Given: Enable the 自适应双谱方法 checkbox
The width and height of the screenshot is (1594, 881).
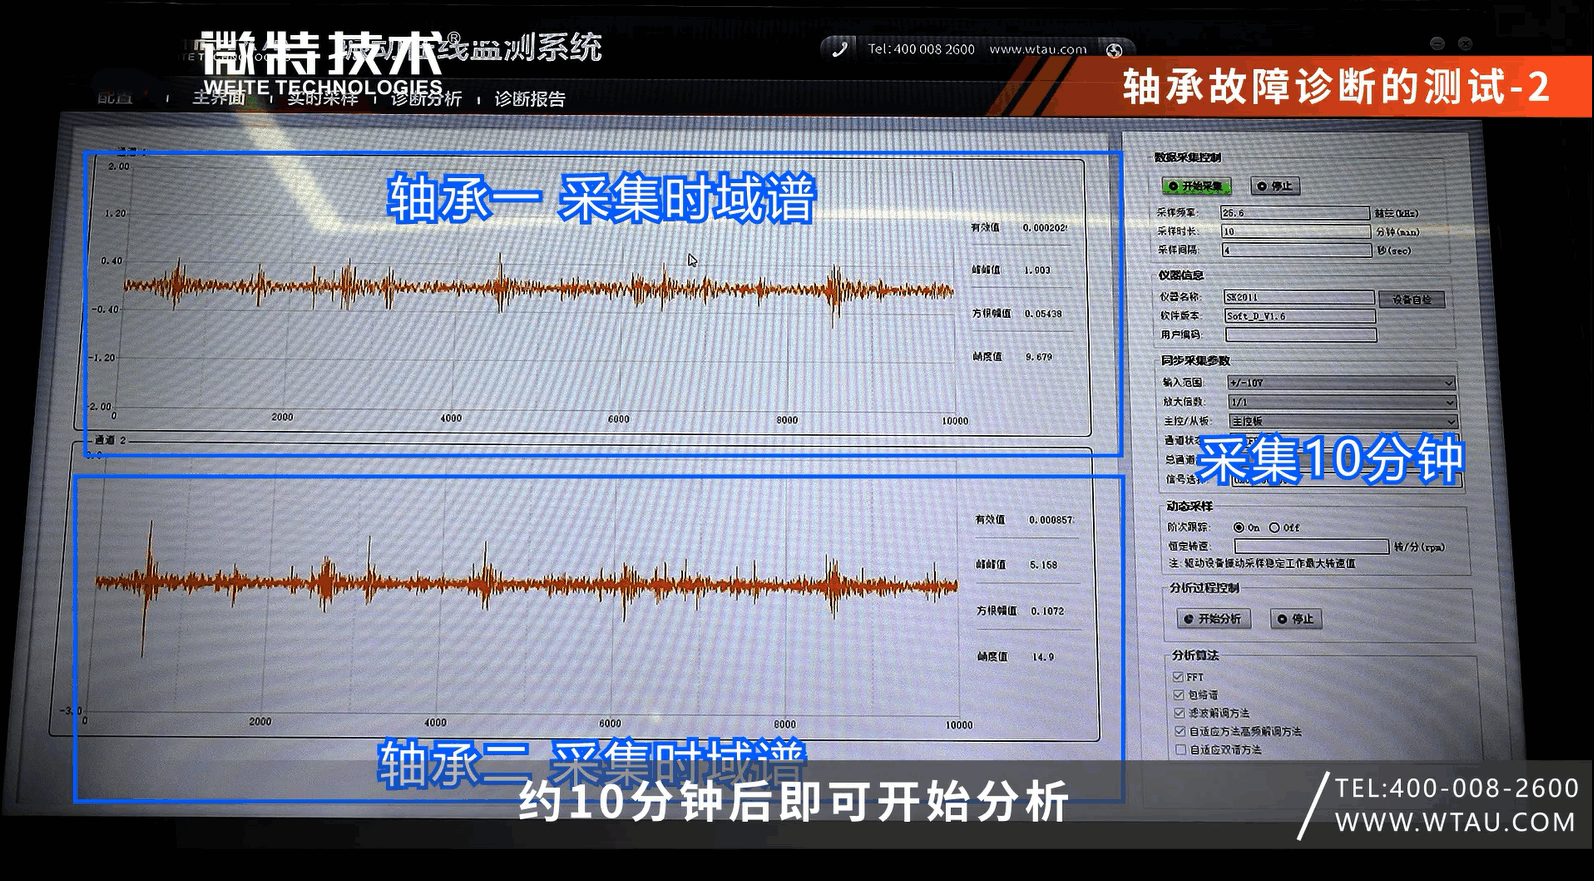Looking at the screenshot, I should [1181, 750].
